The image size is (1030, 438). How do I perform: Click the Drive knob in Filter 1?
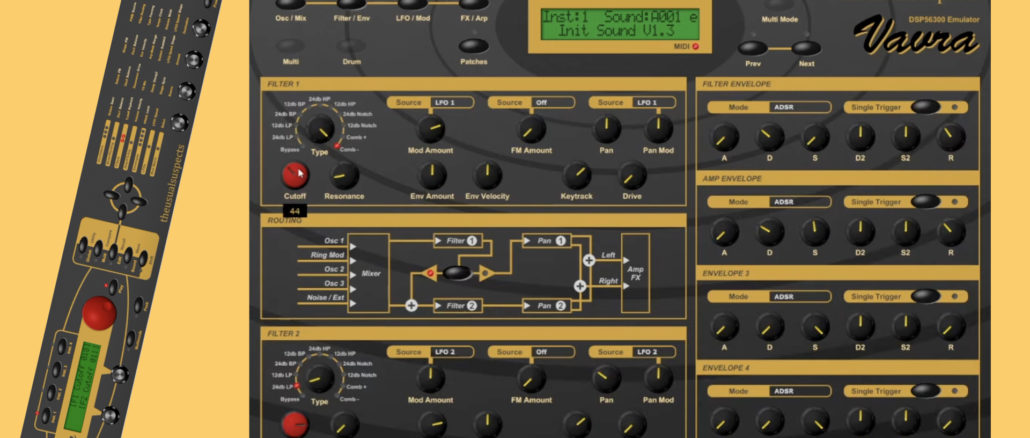pos(632,175)
